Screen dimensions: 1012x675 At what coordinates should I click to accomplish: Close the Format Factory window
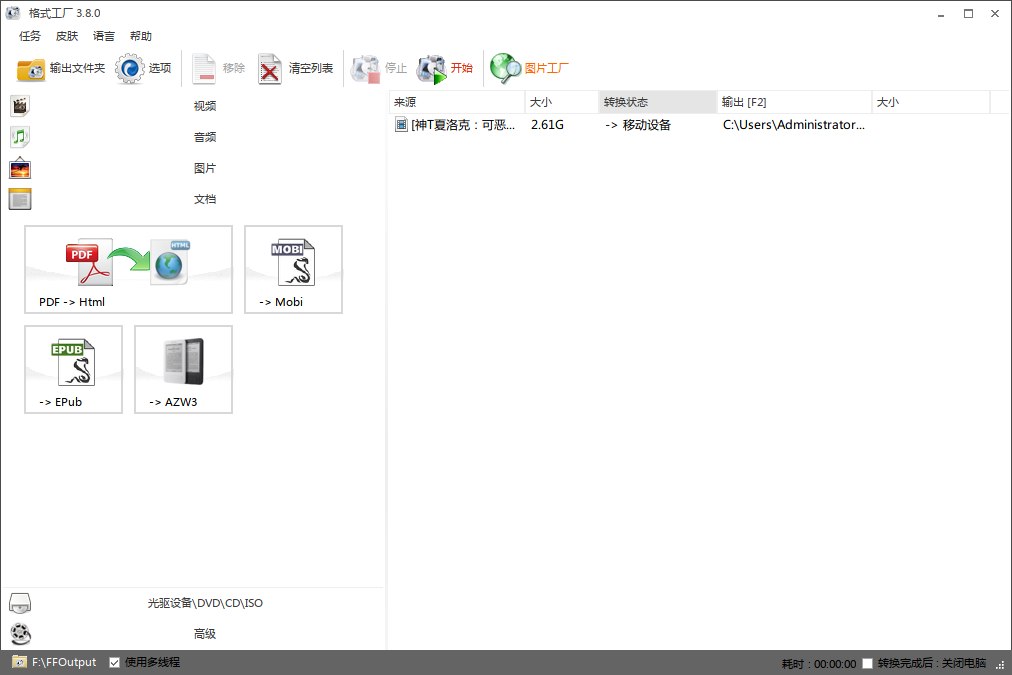point(995,14)
